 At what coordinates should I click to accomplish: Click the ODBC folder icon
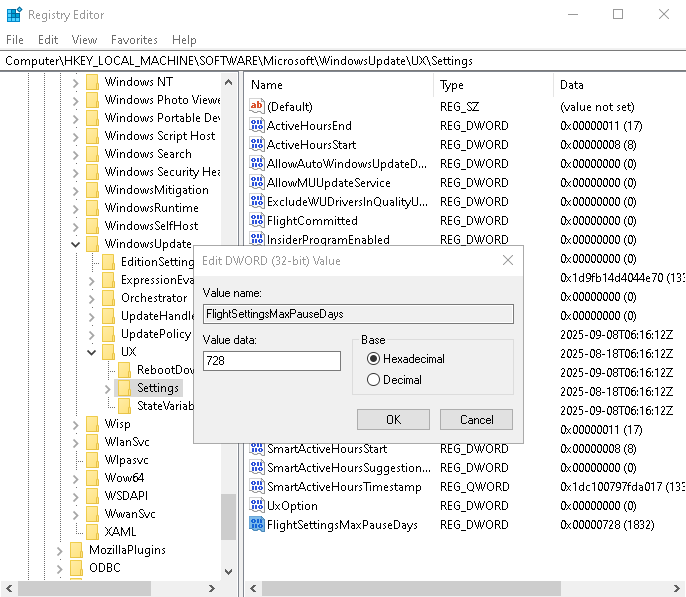pos(77,568)
